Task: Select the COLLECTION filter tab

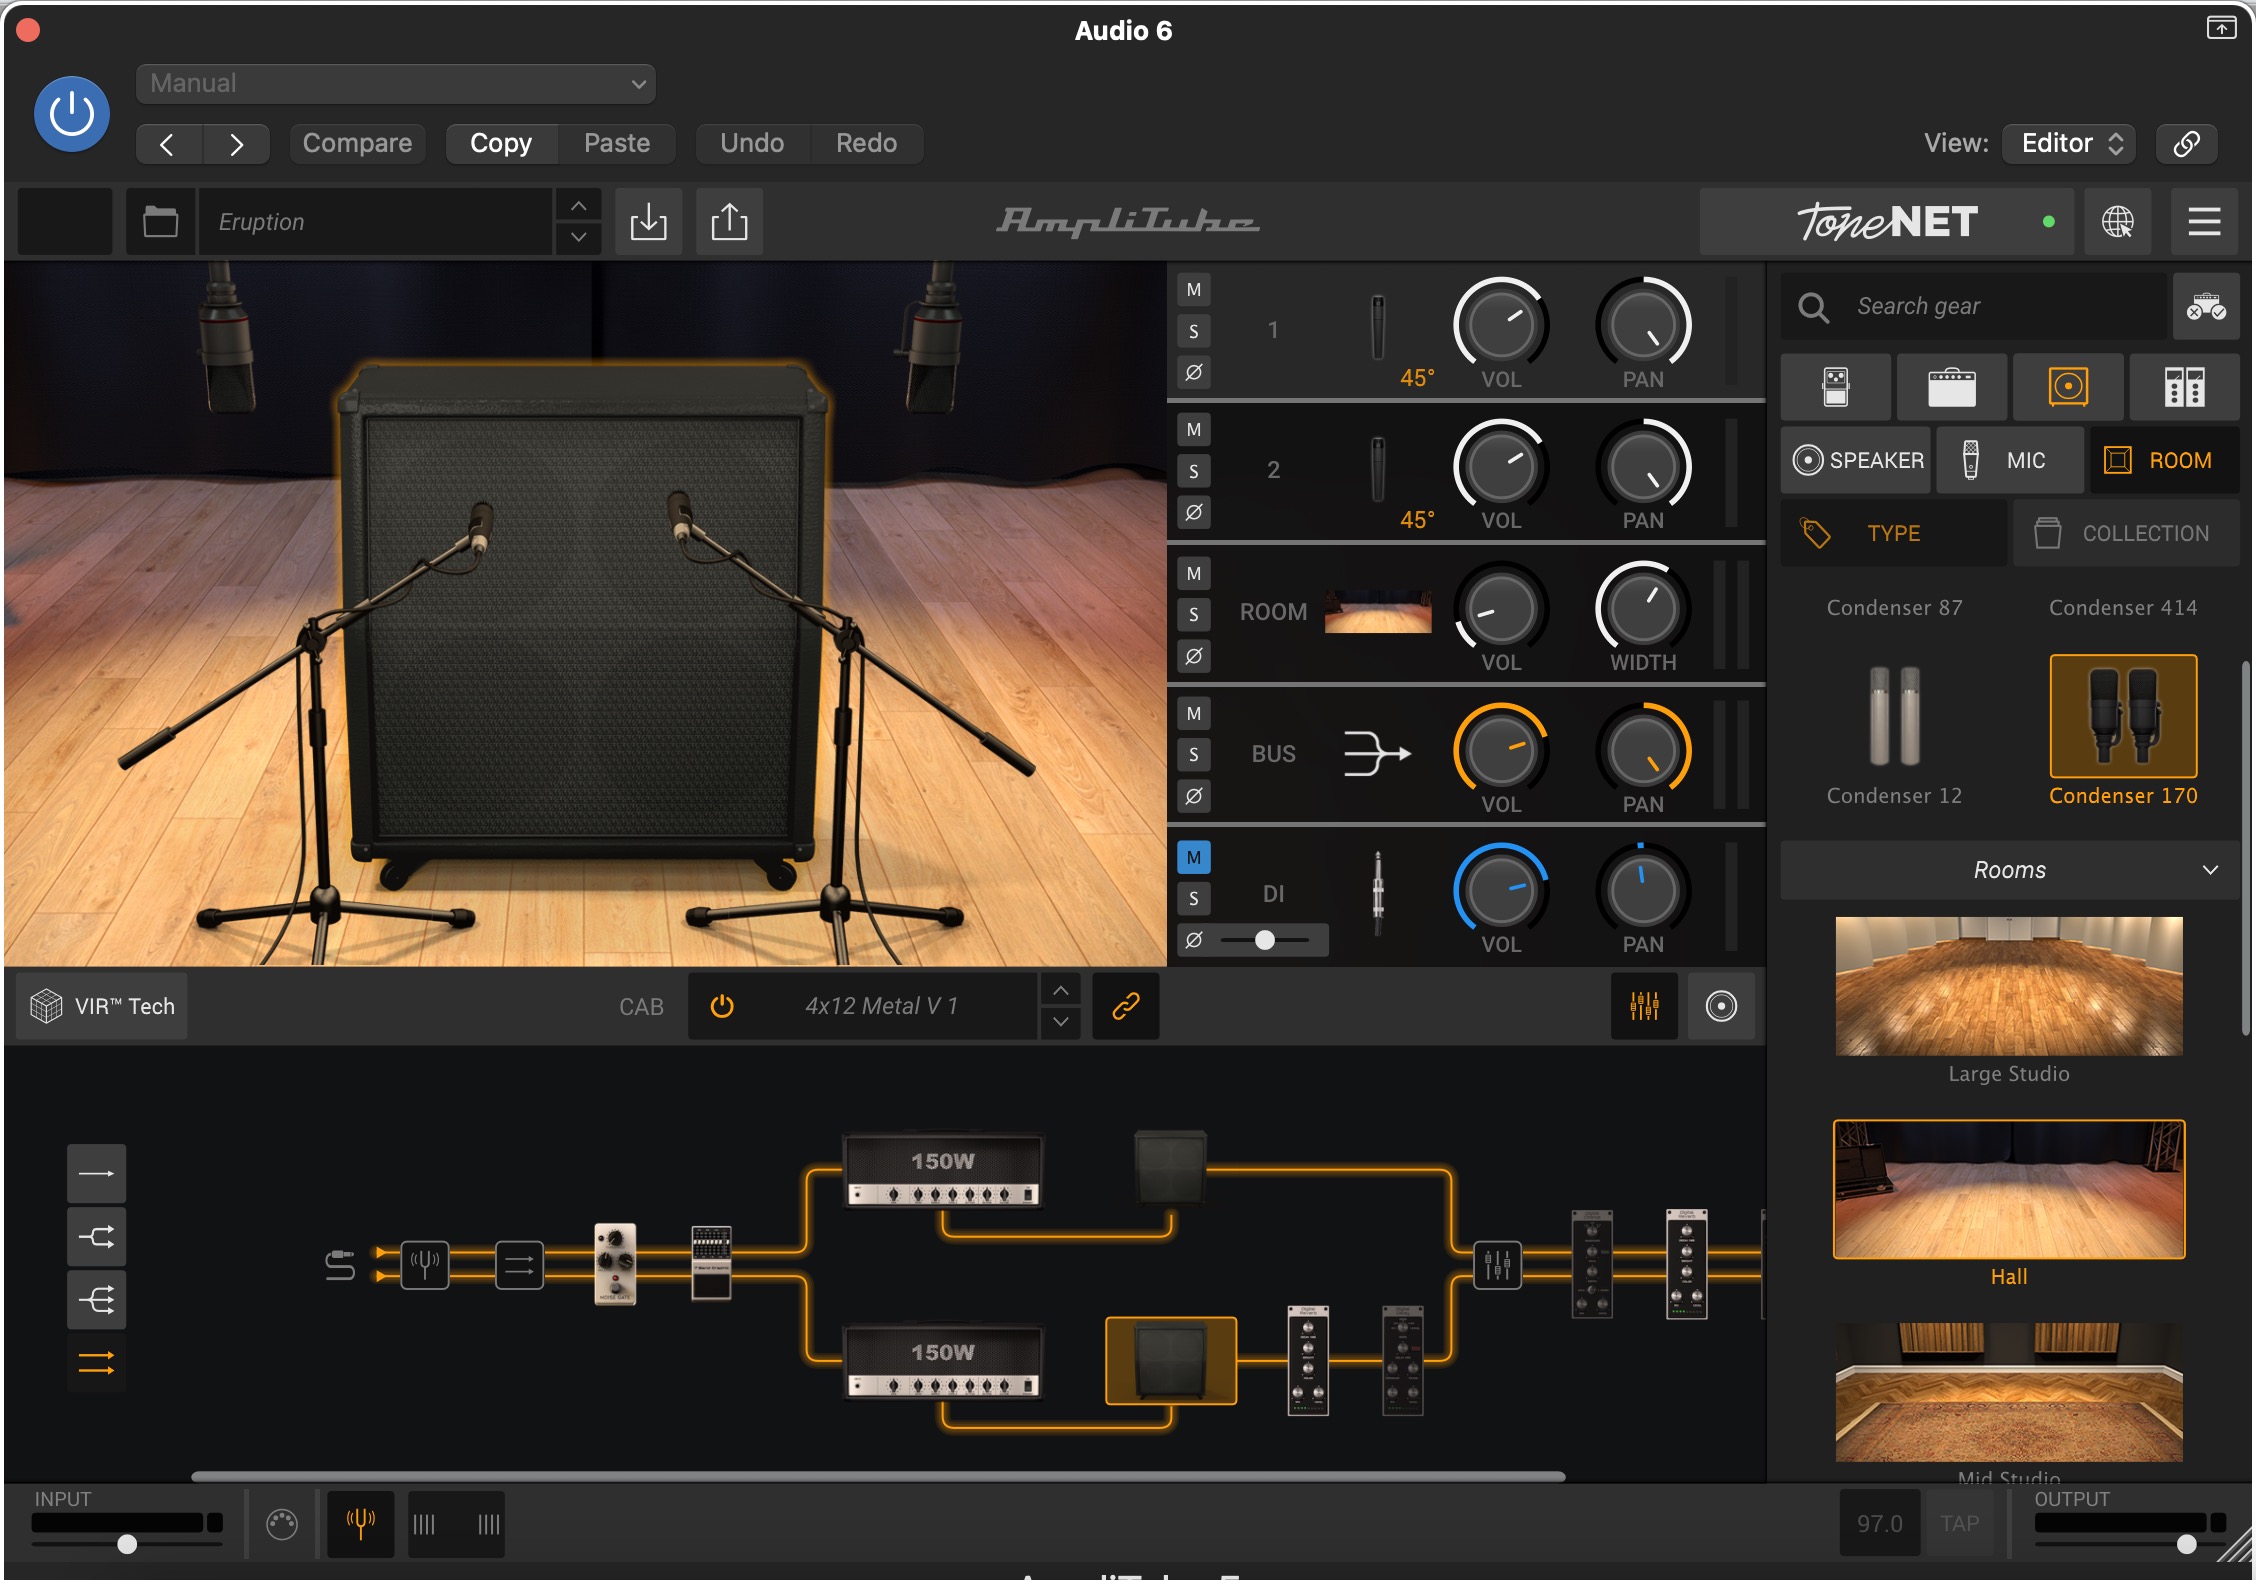Action: 2126,533
